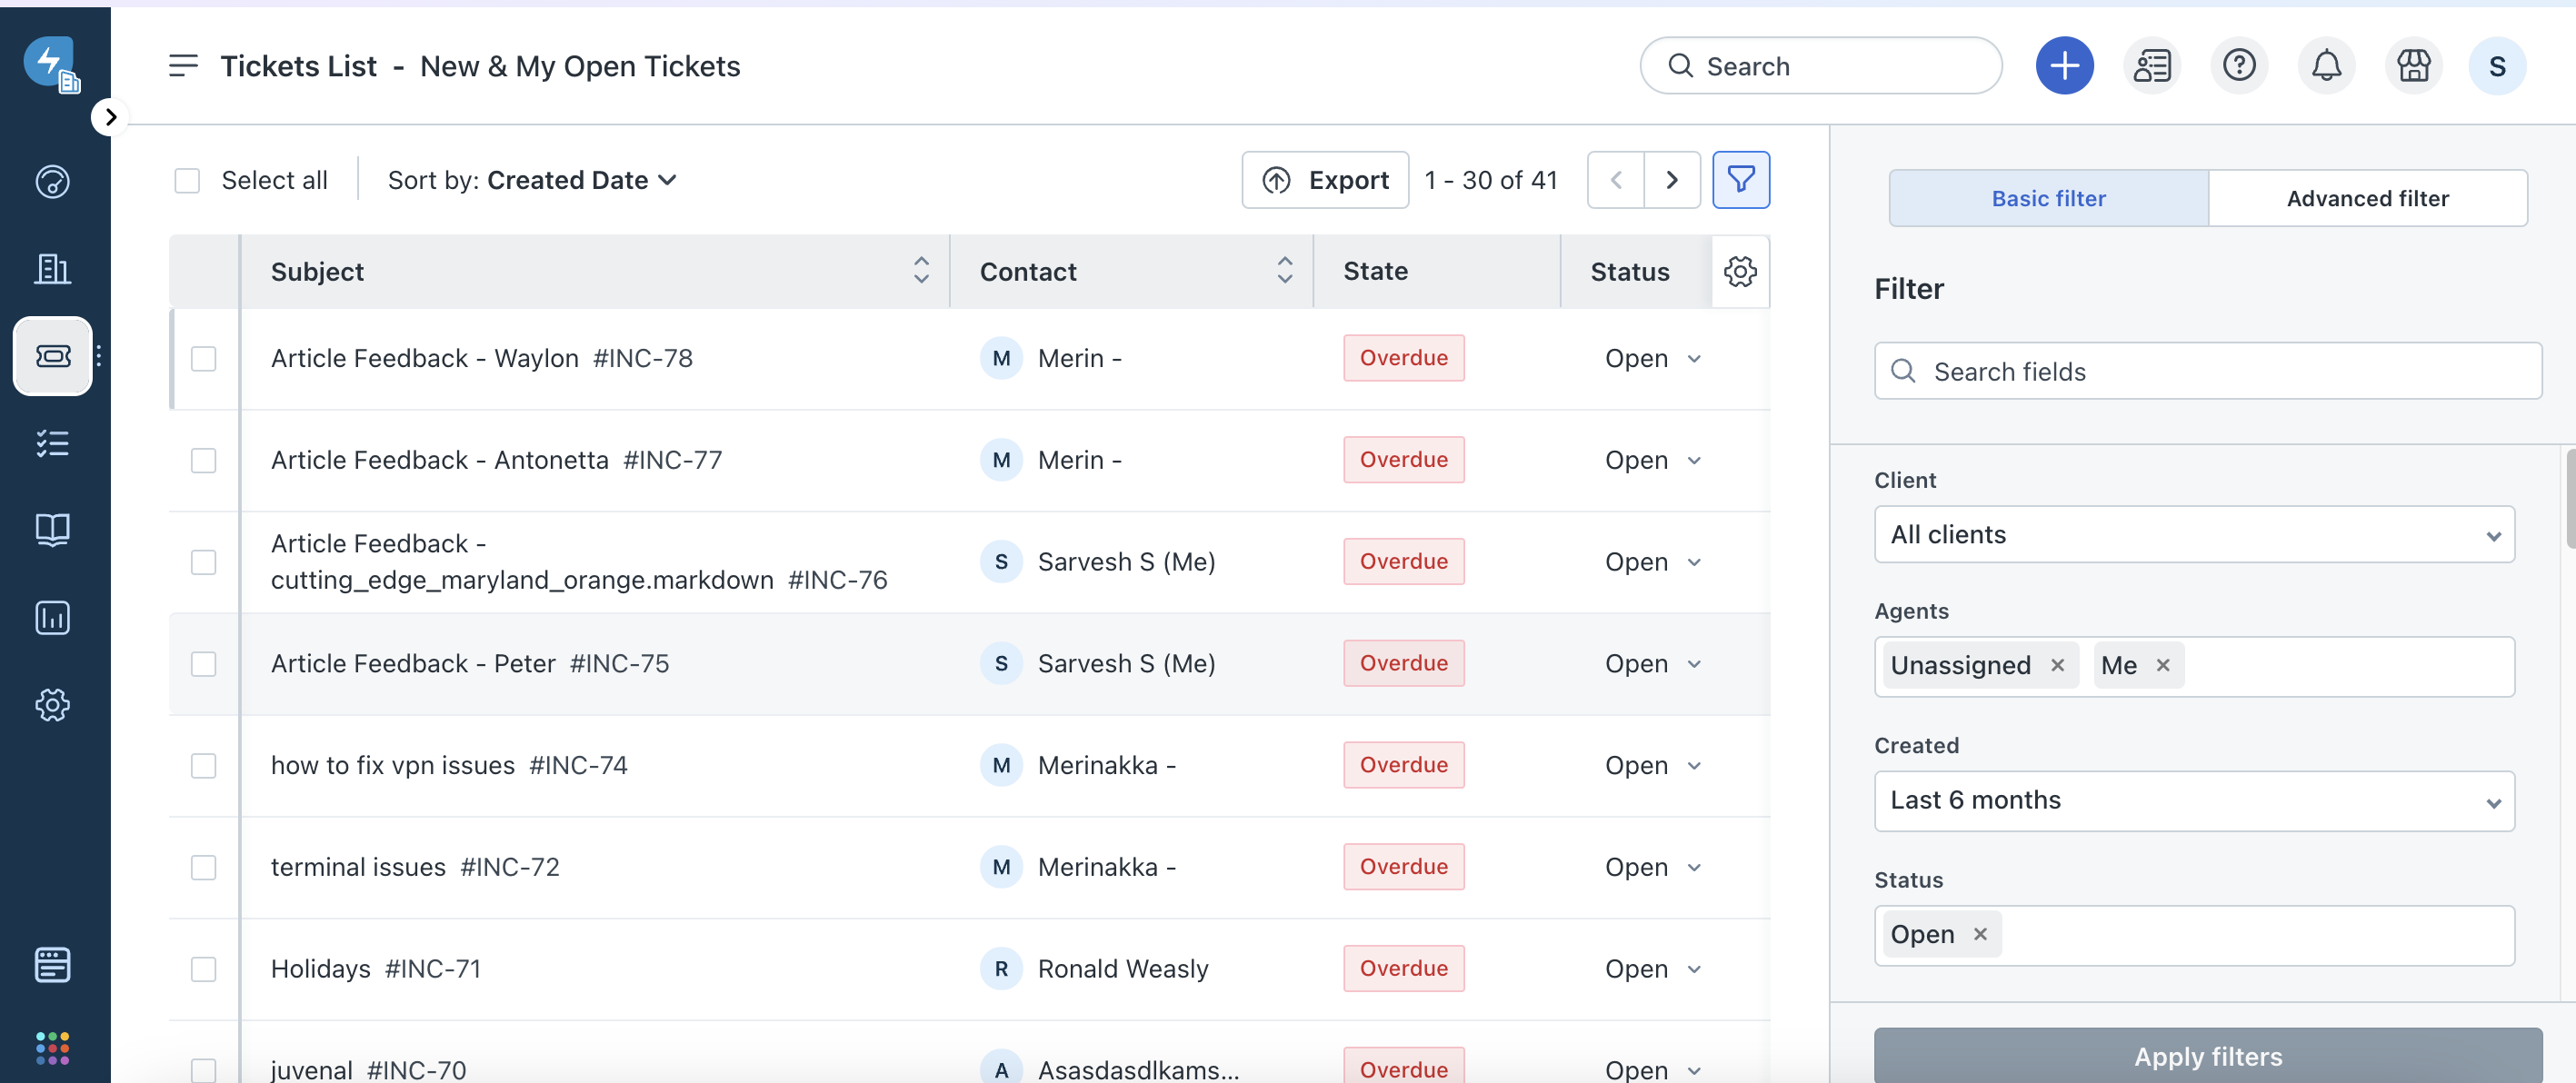
Task: Select the Basic filter tab
Action: click(x=2048, y=199)
